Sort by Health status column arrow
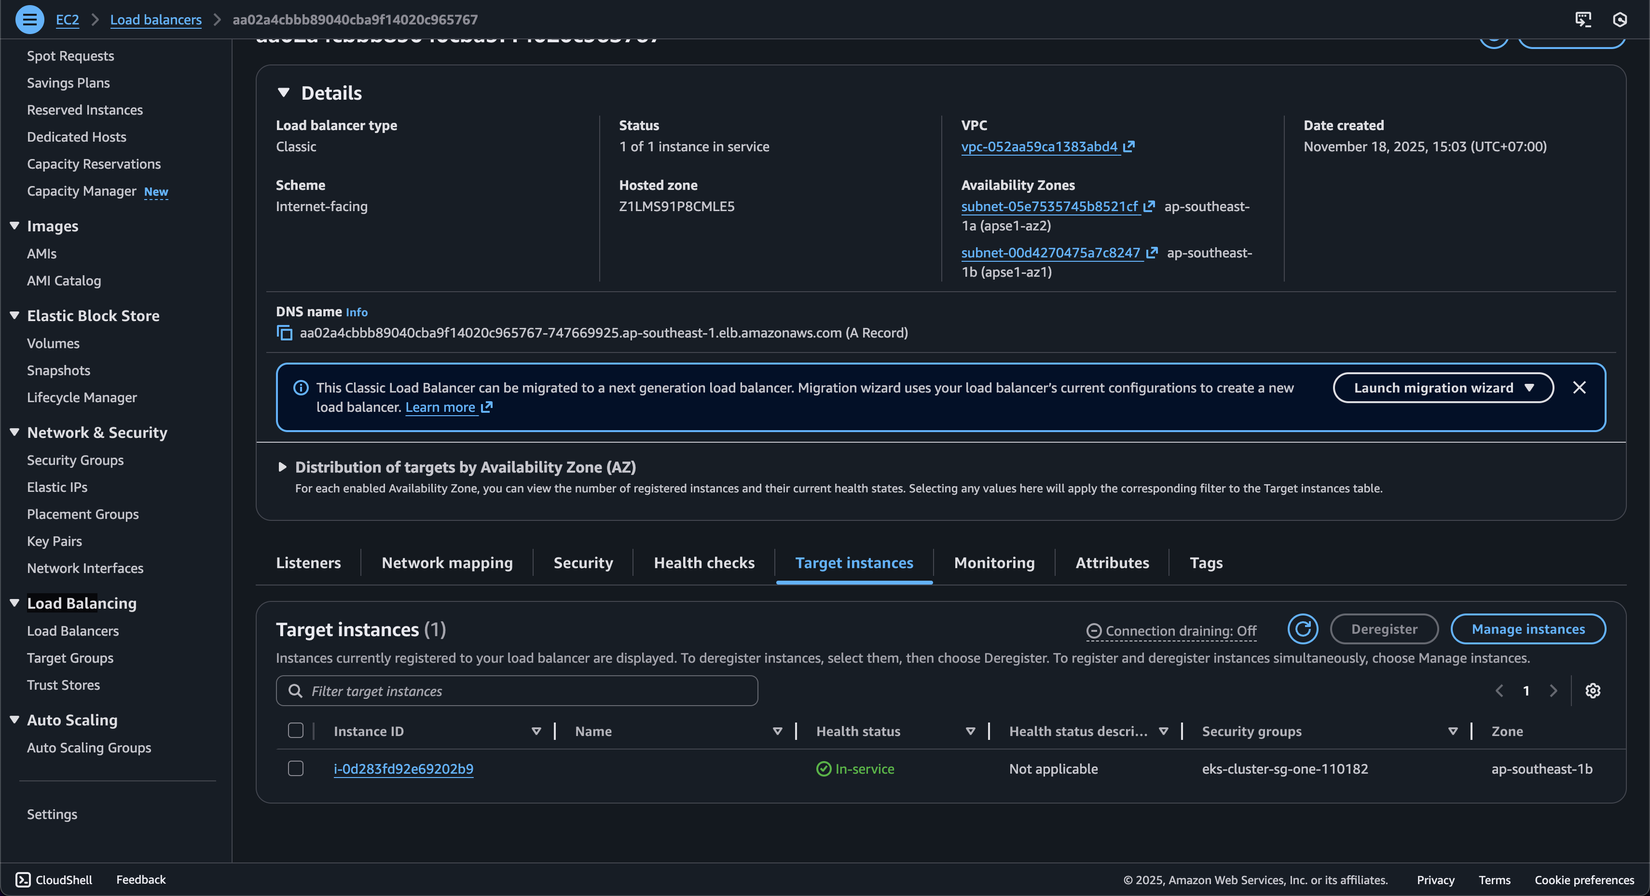 click(970, 732)
